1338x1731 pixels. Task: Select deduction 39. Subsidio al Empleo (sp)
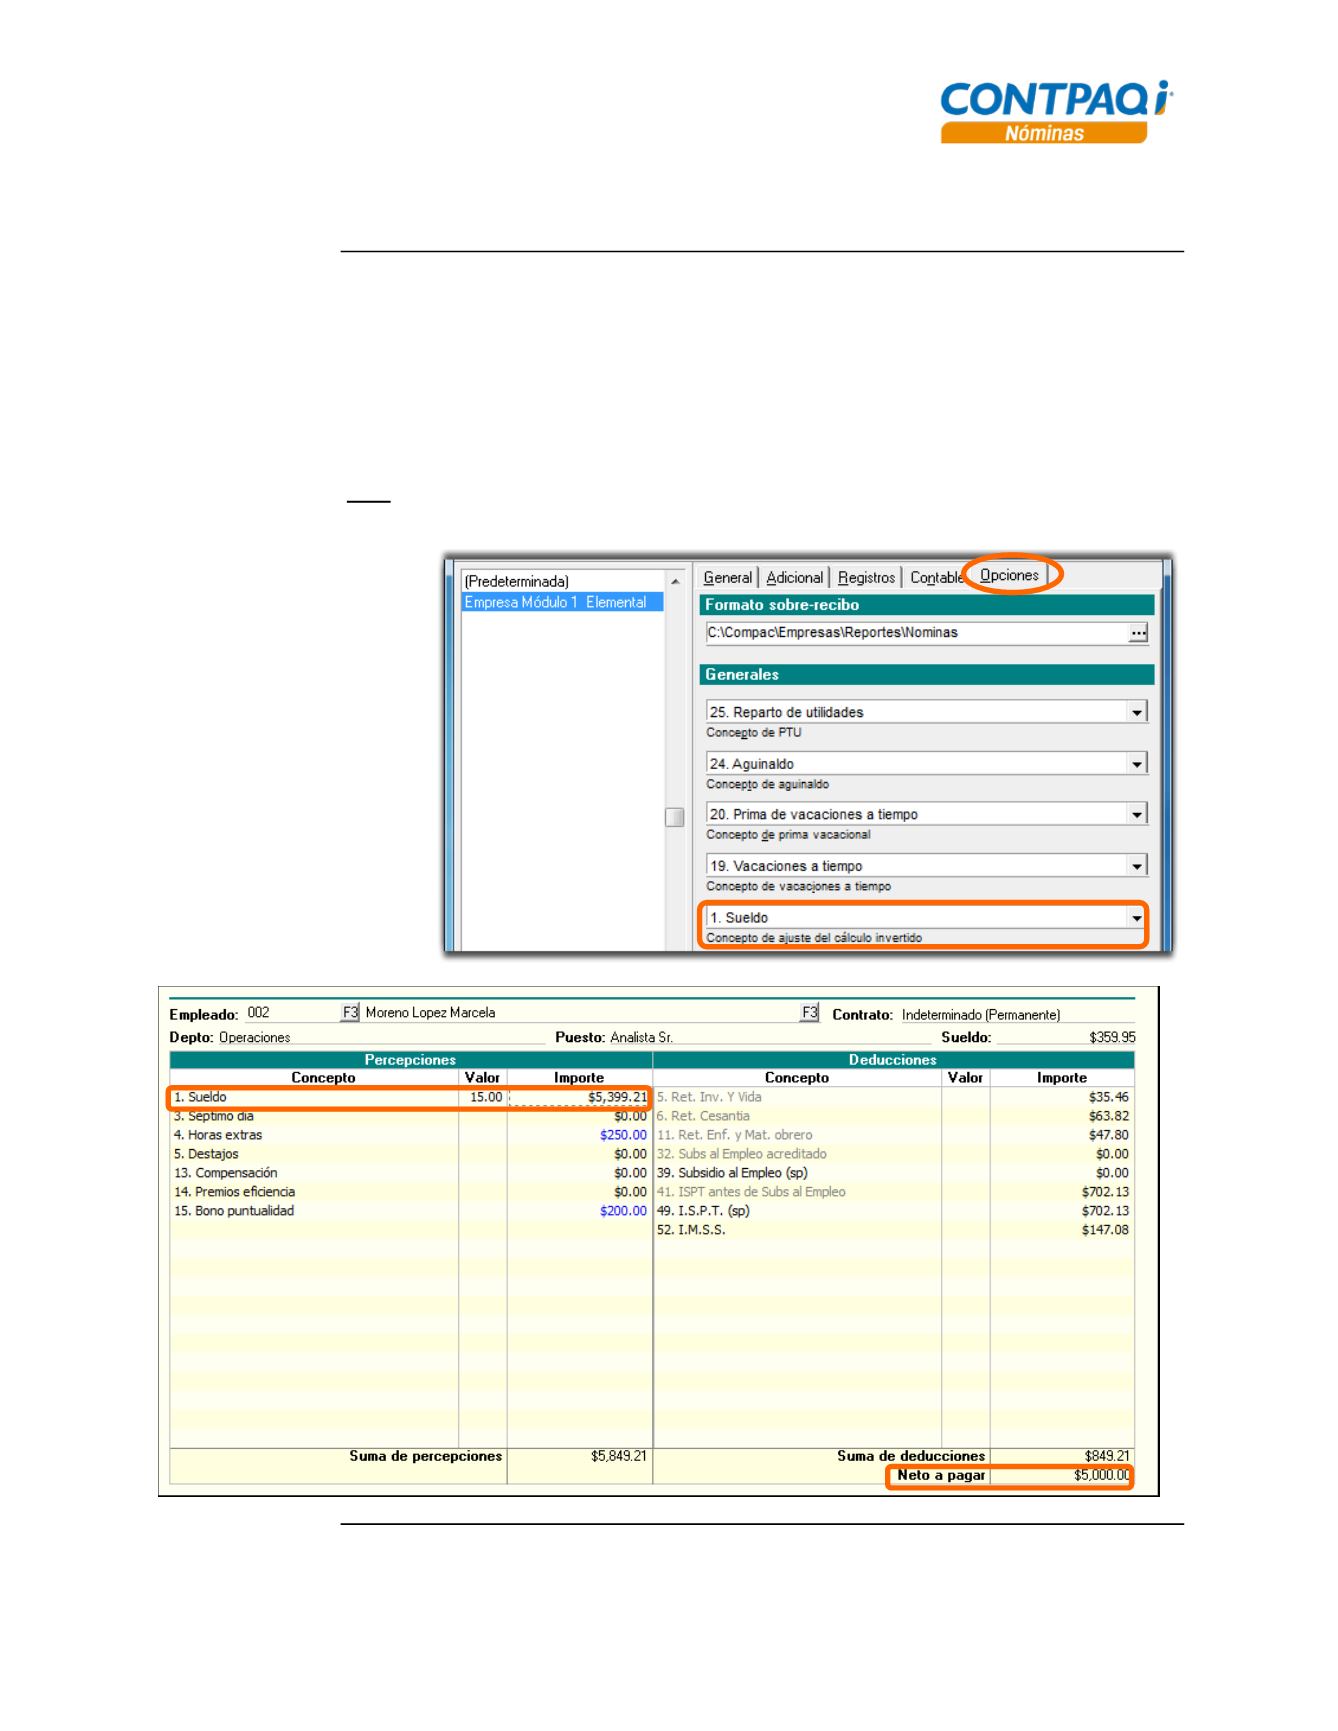893,1173
